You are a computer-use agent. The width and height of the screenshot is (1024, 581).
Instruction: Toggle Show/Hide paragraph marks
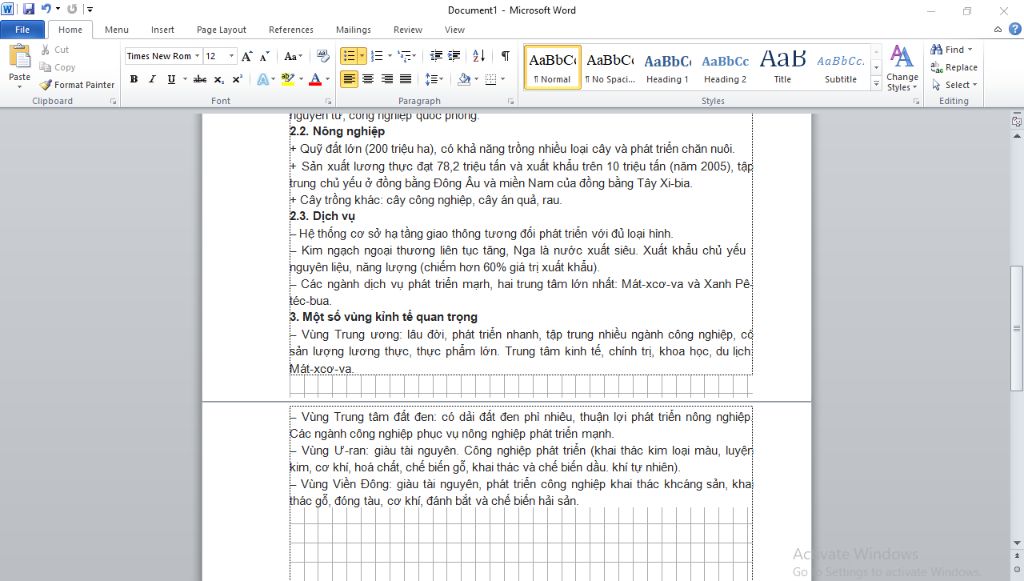click(505, 56)
